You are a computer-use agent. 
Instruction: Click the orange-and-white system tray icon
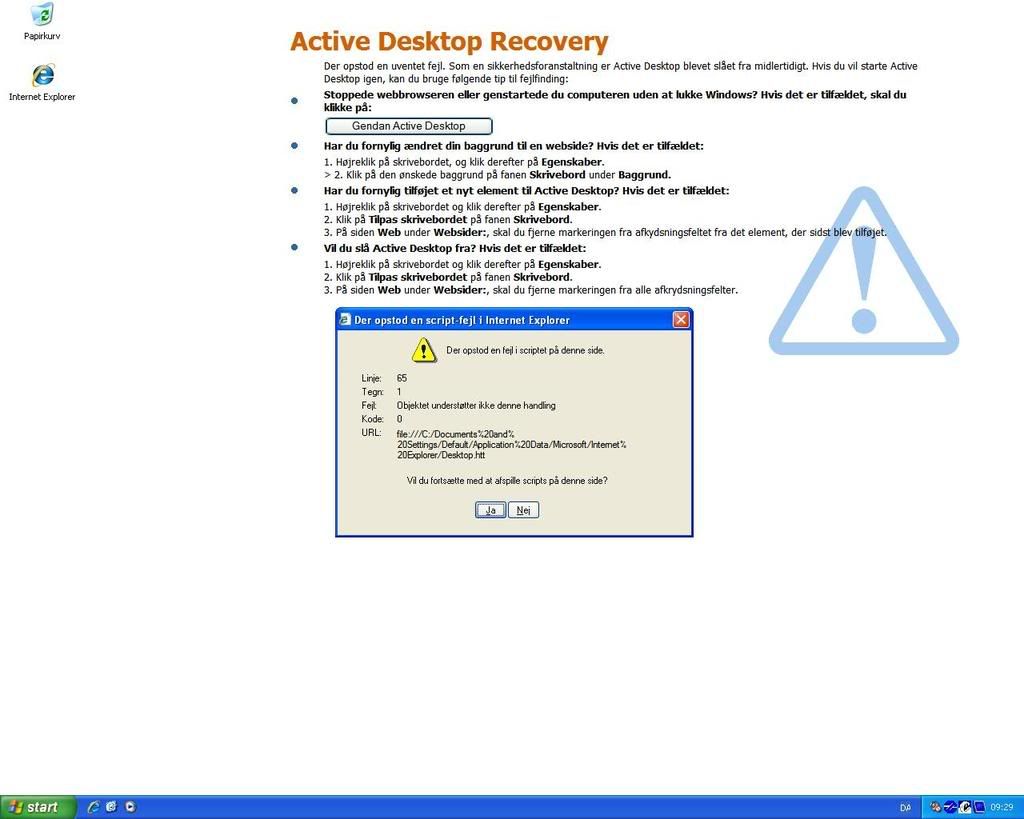(x=935, y=807)
